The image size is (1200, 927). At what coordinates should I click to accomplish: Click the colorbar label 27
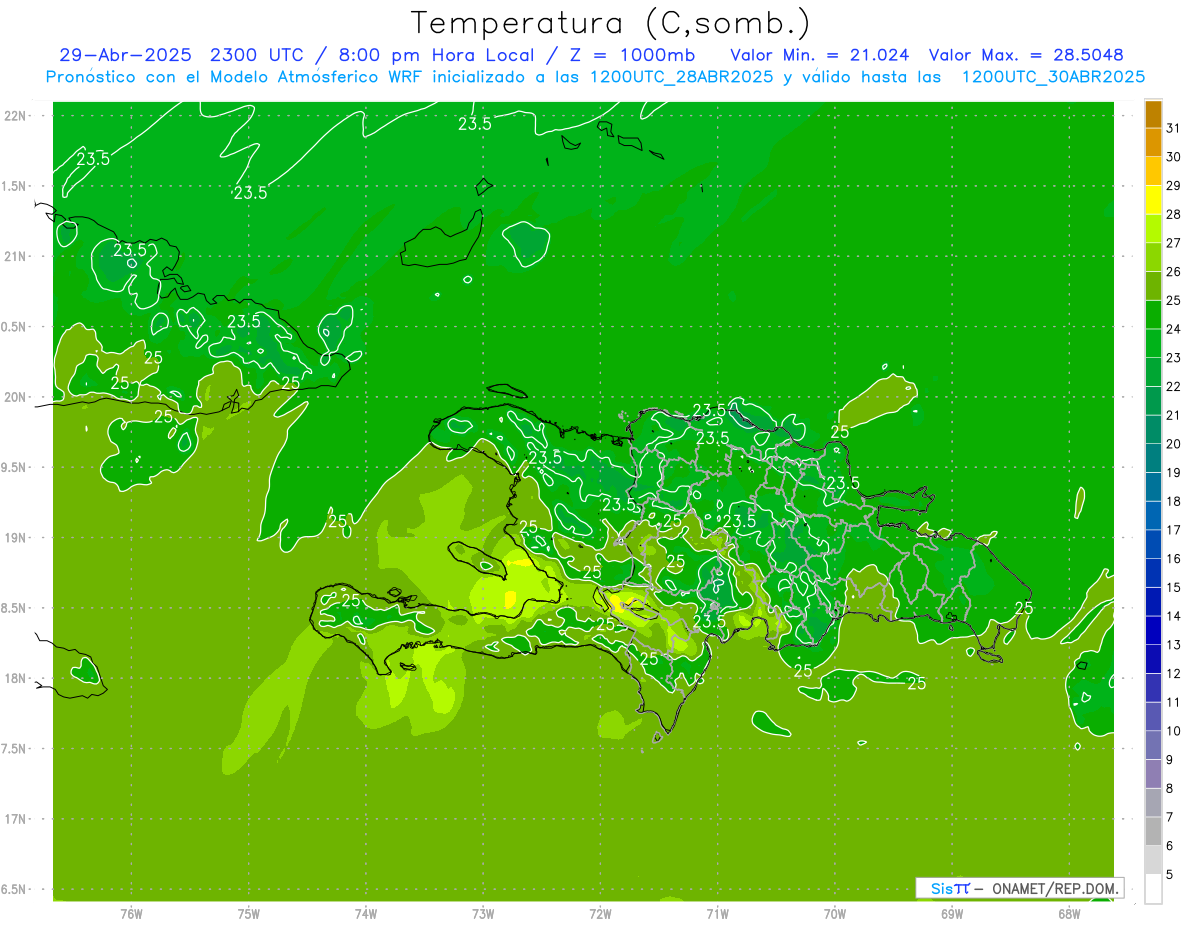pyautogui.click(x=1174, y=243)
